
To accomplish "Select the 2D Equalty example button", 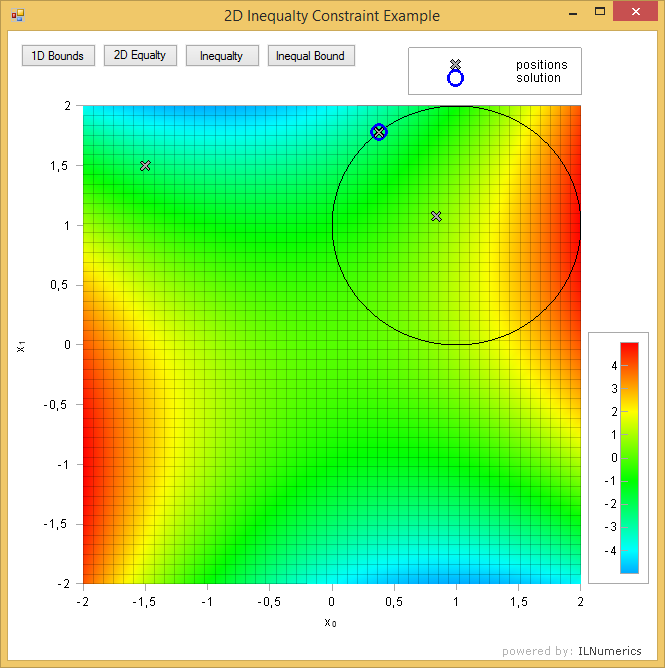I will (139, 56).
